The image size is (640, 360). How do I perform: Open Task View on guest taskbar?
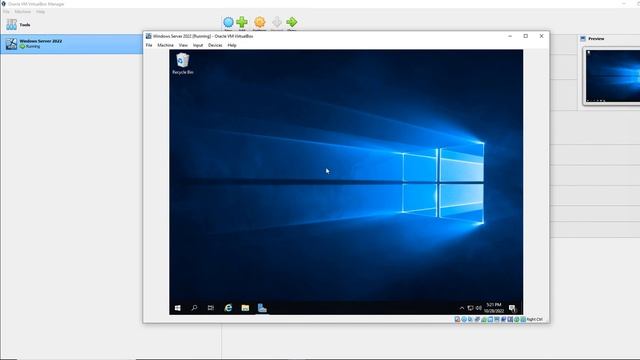tap(211, 308)
